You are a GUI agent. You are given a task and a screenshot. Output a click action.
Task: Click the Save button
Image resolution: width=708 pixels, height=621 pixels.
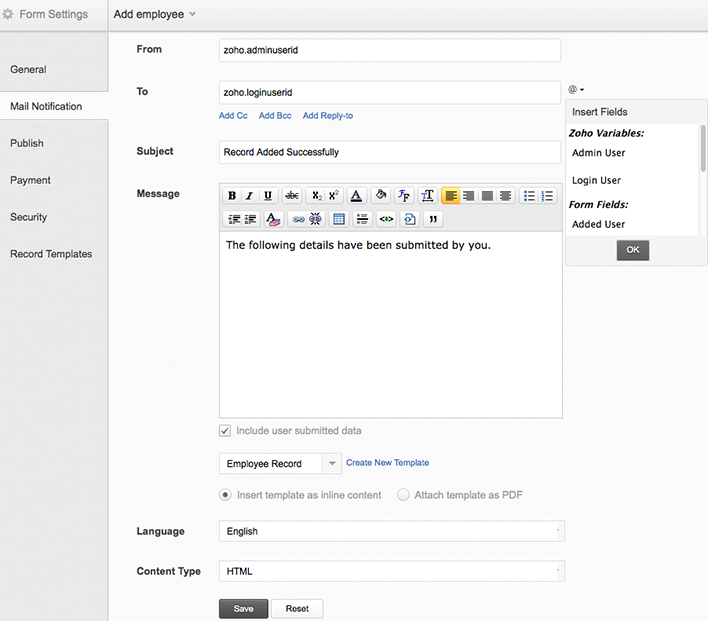[243, 609]
